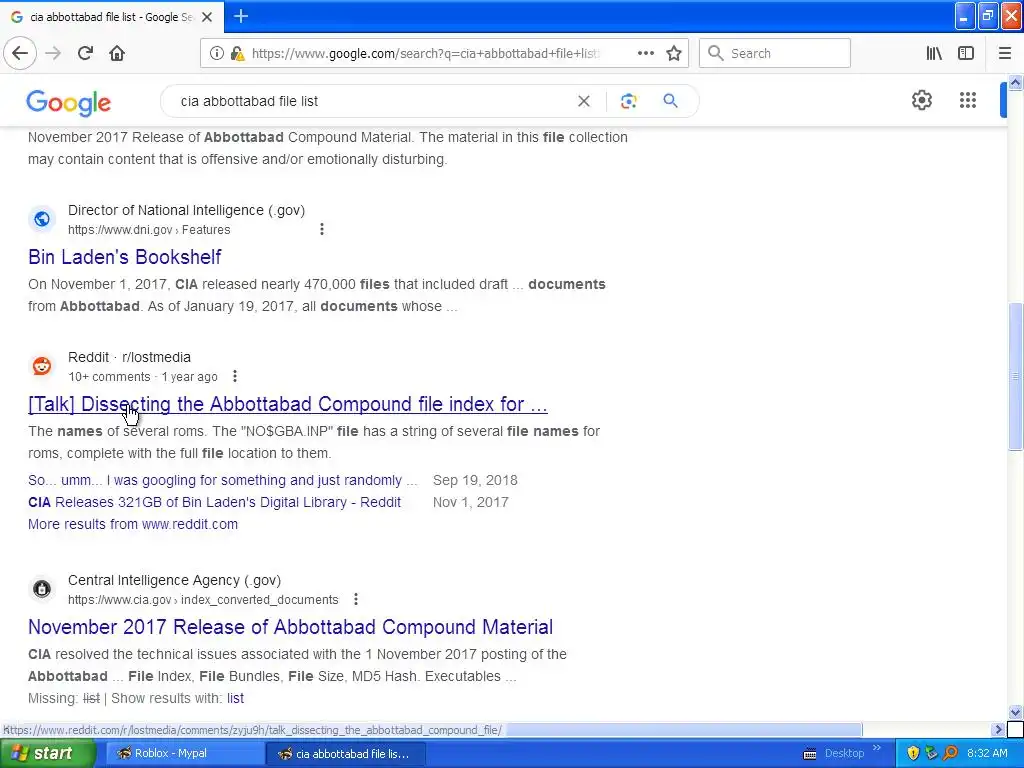
Task: Click 'Central Intelligence Agency (.gov)' text
Action: click(174, 580)
